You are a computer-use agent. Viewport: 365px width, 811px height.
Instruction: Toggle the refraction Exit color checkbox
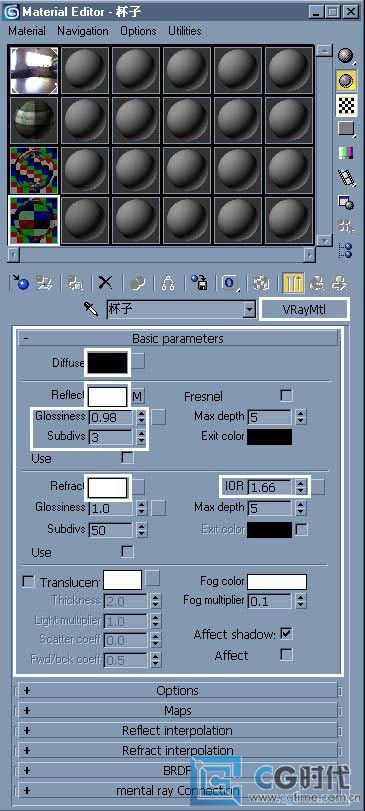coord(301,529)
